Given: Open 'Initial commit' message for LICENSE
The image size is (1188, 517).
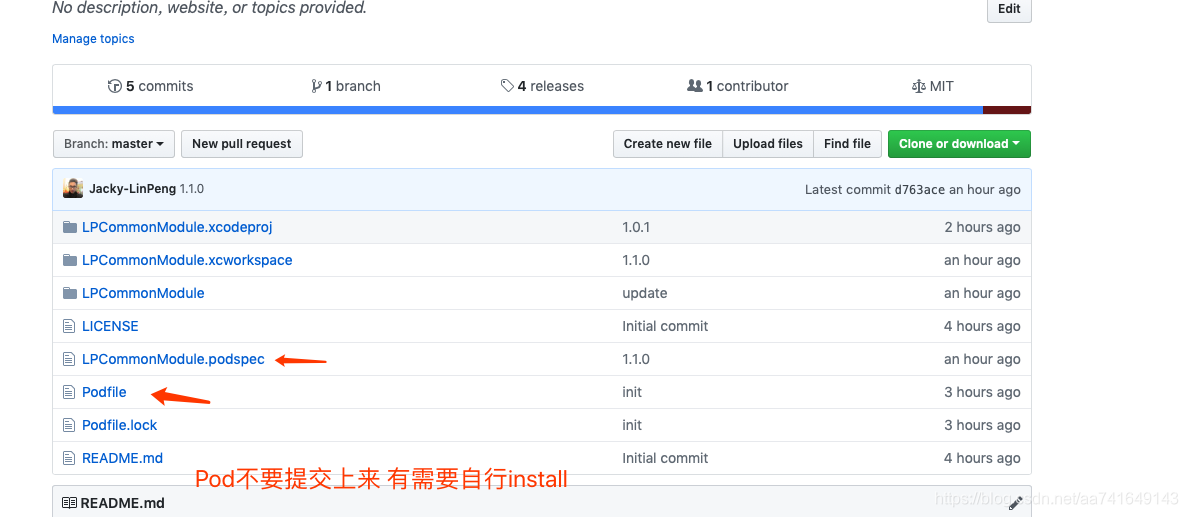Looking at the screenshot, I should coord(665,326).
